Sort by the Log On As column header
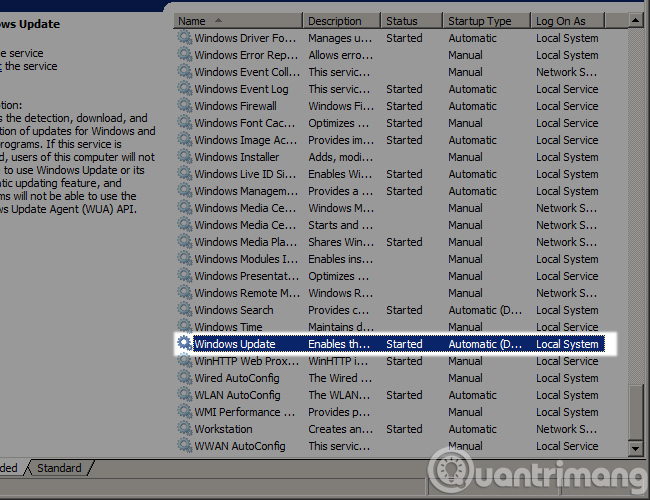This screenshot has height=500, width=650. pyautogui.click(x=568, y=21)
